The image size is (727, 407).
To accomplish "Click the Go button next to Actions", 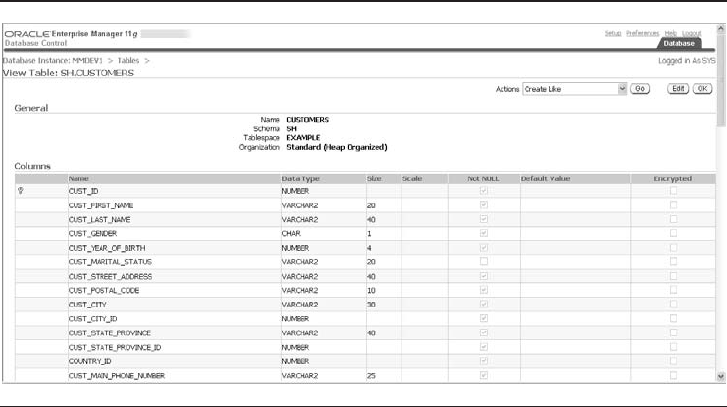I will pyautogui.click(x=640, y=89).
